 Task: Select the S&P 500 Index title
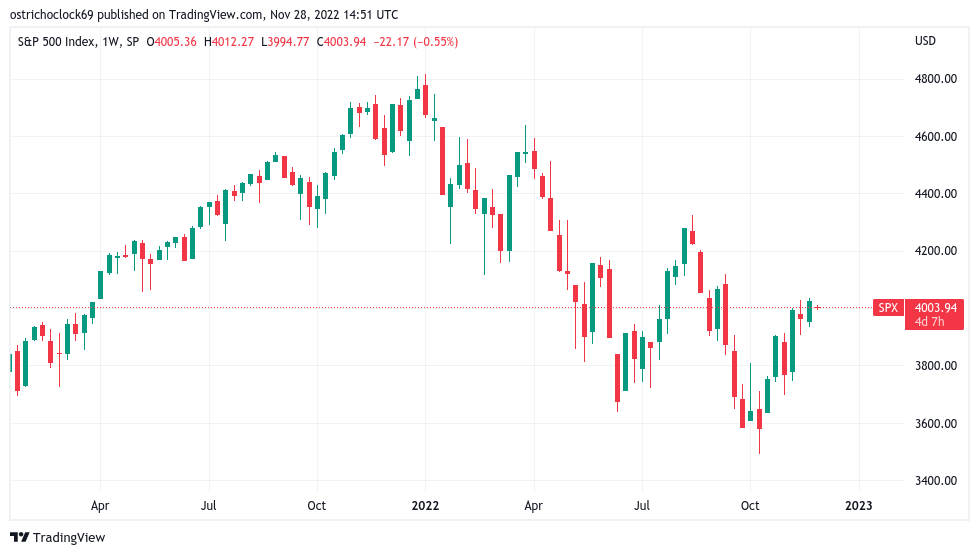(x=56, y=42)
